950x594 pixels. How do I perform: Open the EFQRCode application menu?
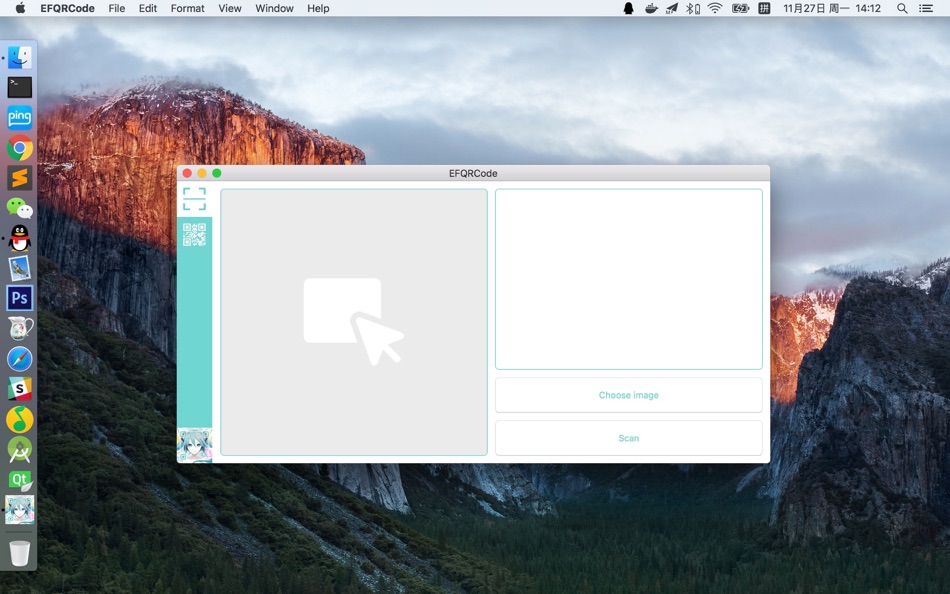67,8
